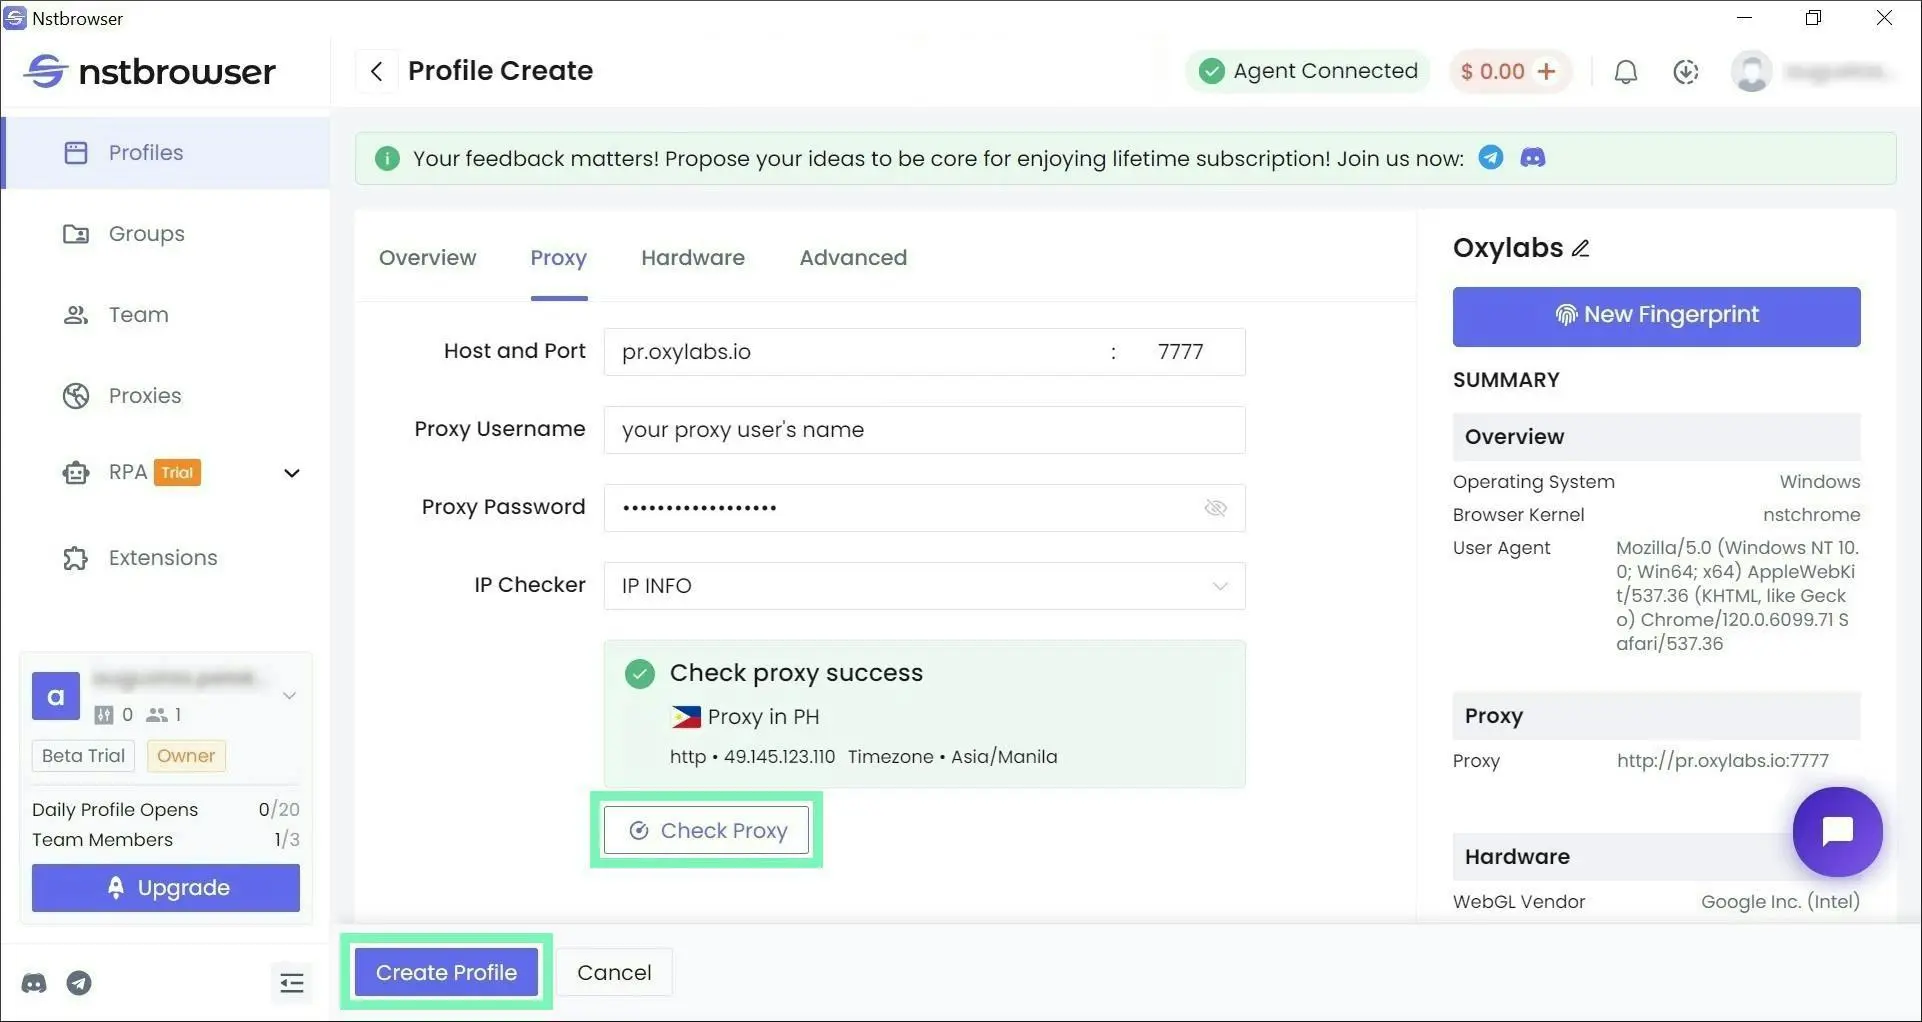Image resolution: width=1922 pixels, height=1022 pixels.
Task: Collapse the sidebar menu icon
Action: pyautogui.click(x=291, y=983)
